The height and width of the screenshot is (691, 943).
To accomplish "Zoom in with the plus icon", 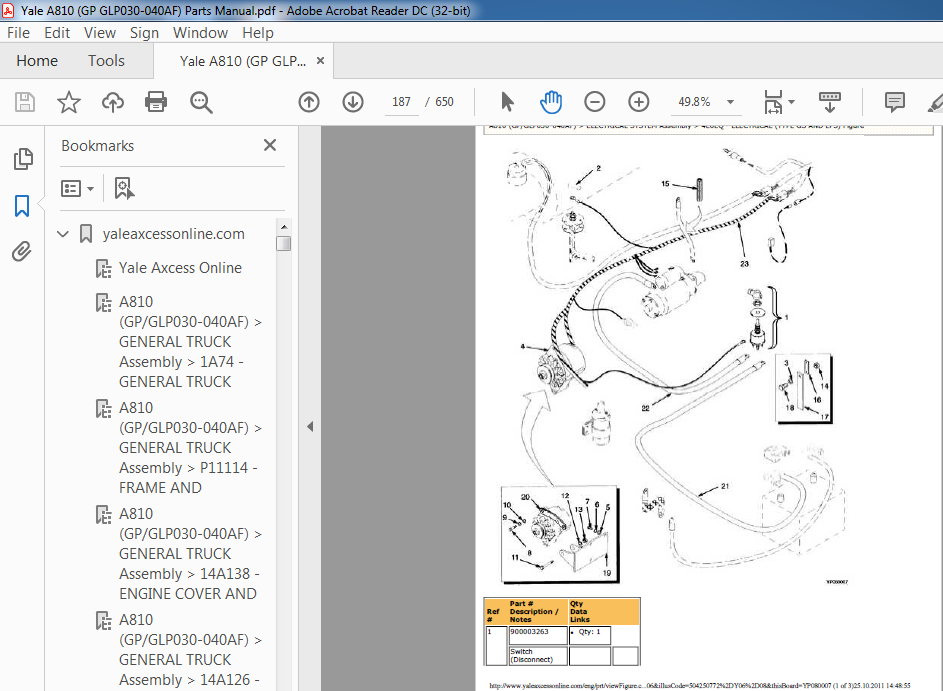I will [x=639, y=102].
